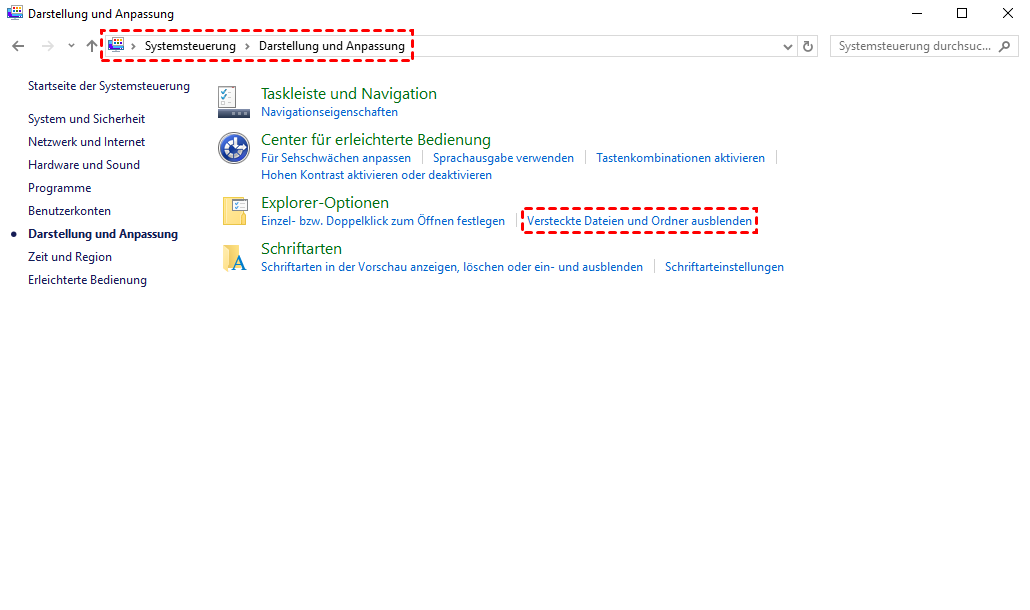Screen dimensions: 1030x610
Task: Click the Schriftarten folder icon
Action: [235, 258]
